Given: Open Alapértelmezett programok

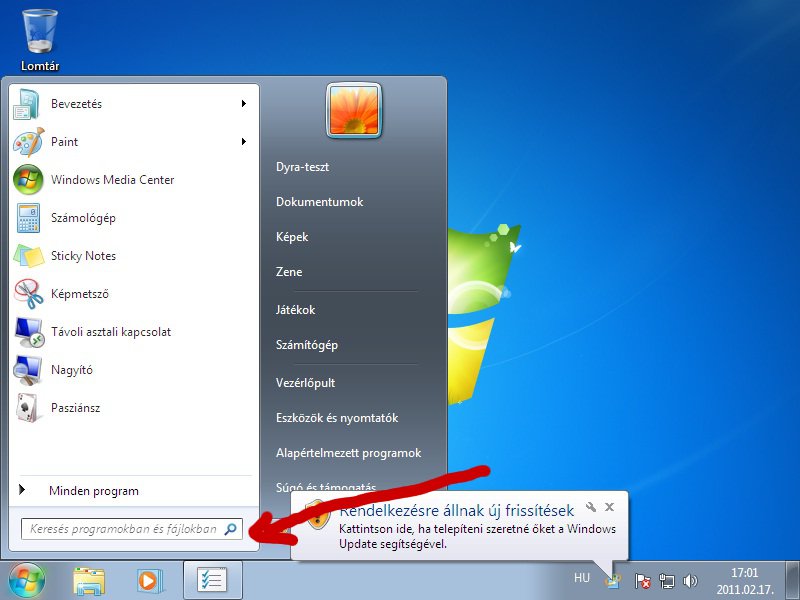Looking at the screenshot, I should click(348, 453).
